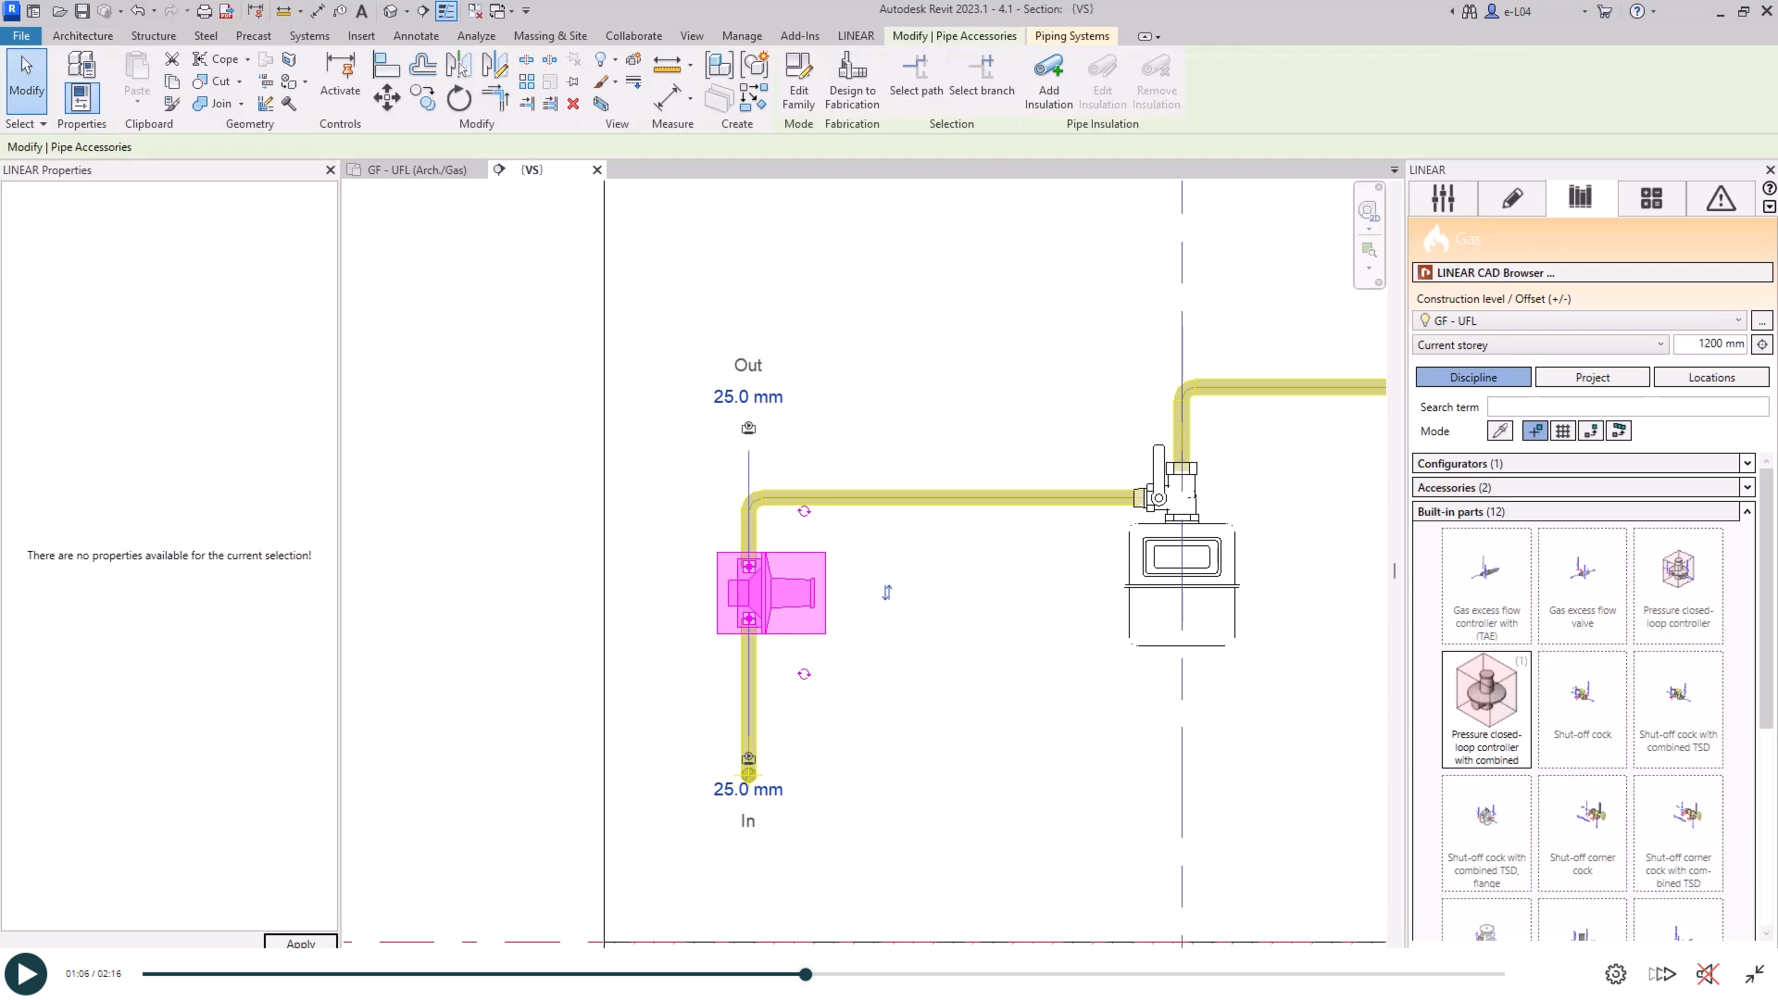Viewport: 1778px width, 1000px height.
Task: Click the video settings gear icon
Action: point(1615,974)
